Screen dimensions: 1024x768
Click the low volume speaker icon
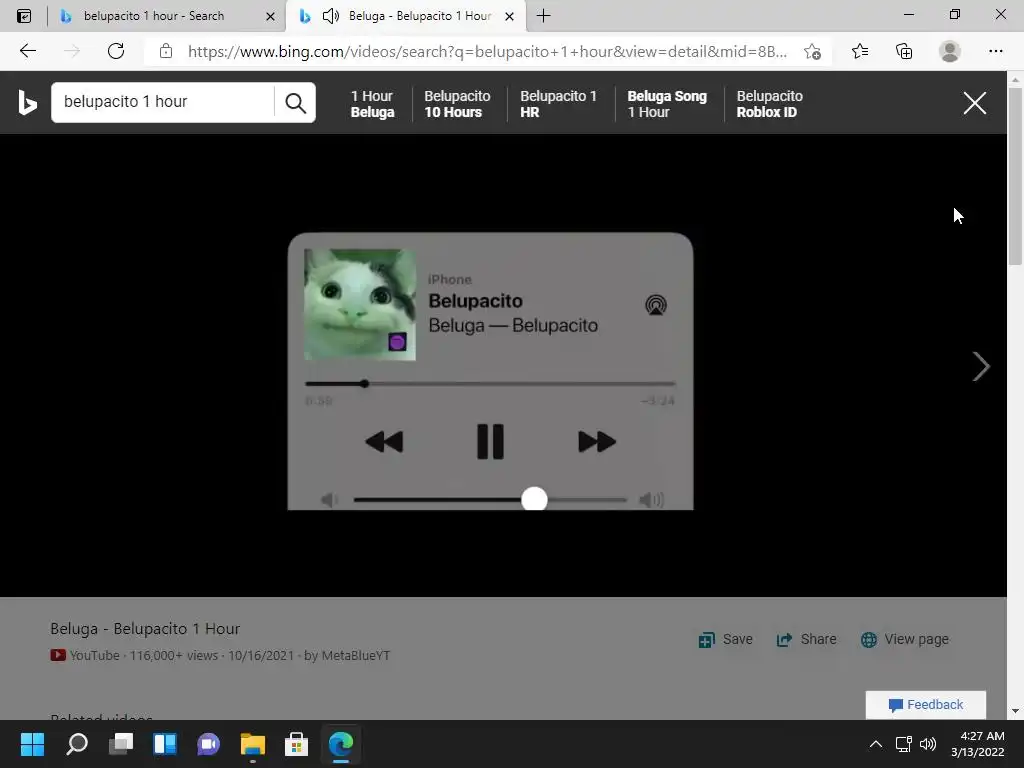(329, 500)
